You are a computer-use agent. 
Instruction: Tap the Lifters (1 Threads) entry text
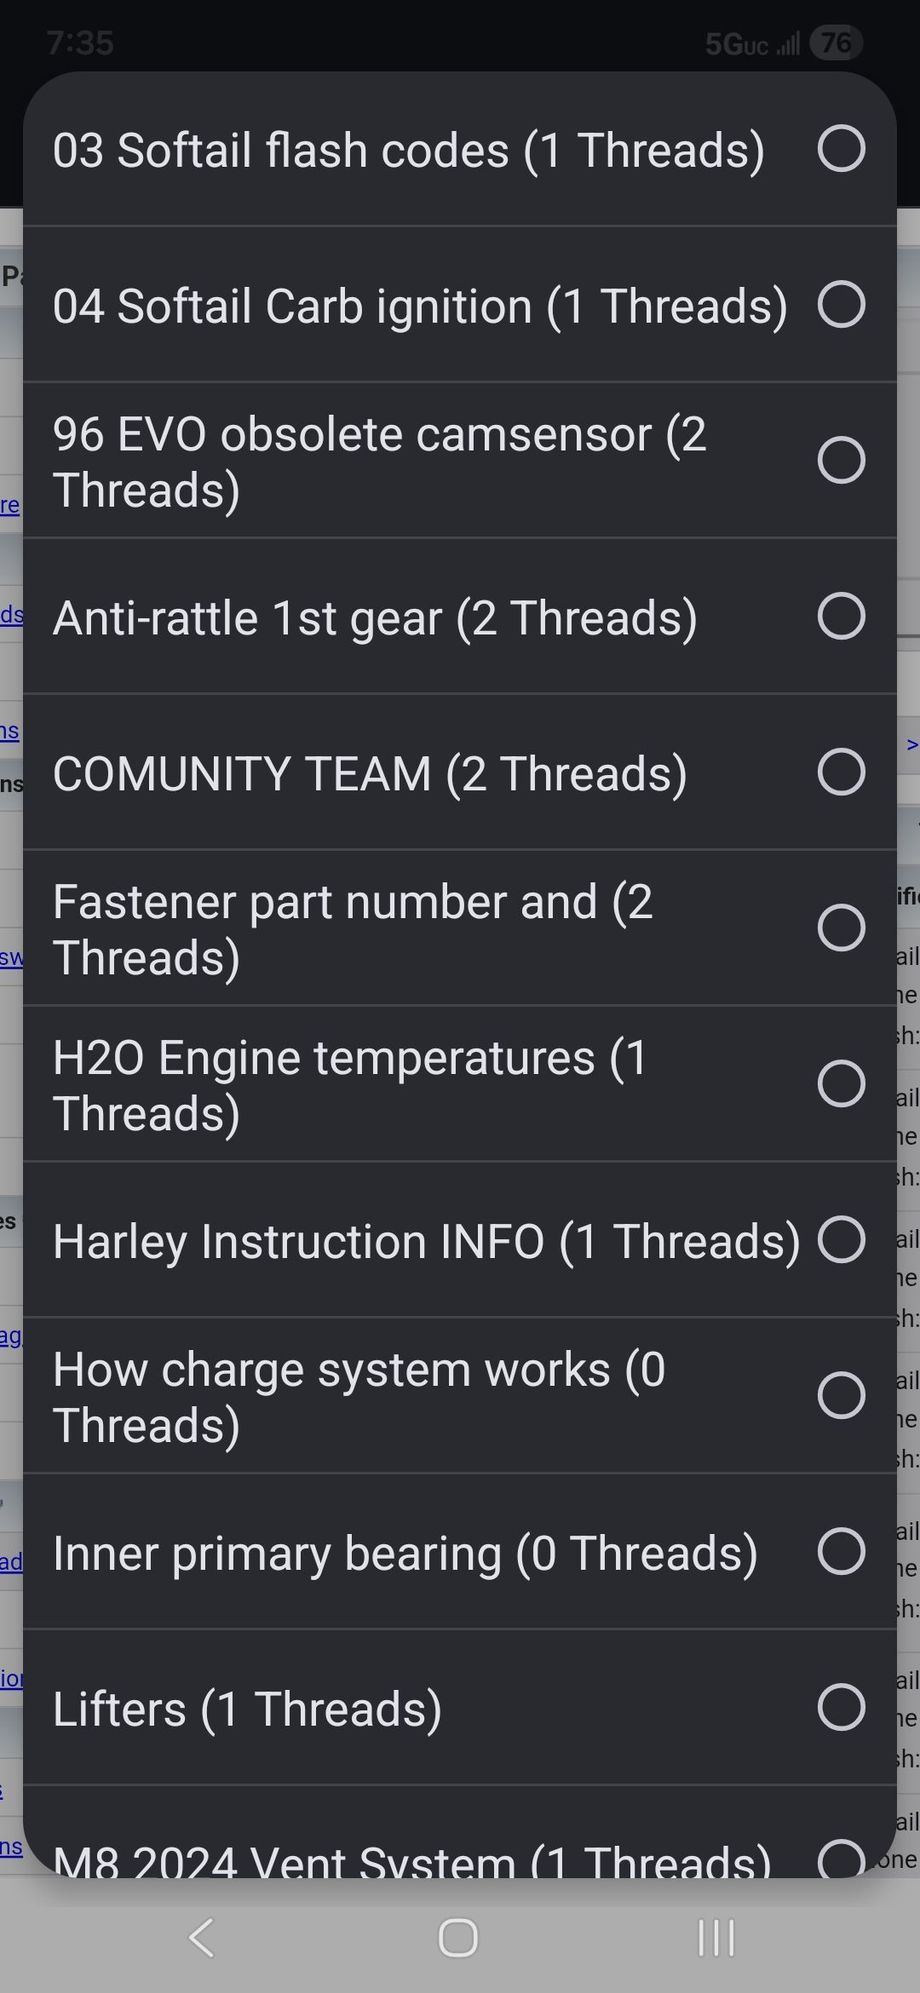pyautogui.click(x=247, y=1709)
